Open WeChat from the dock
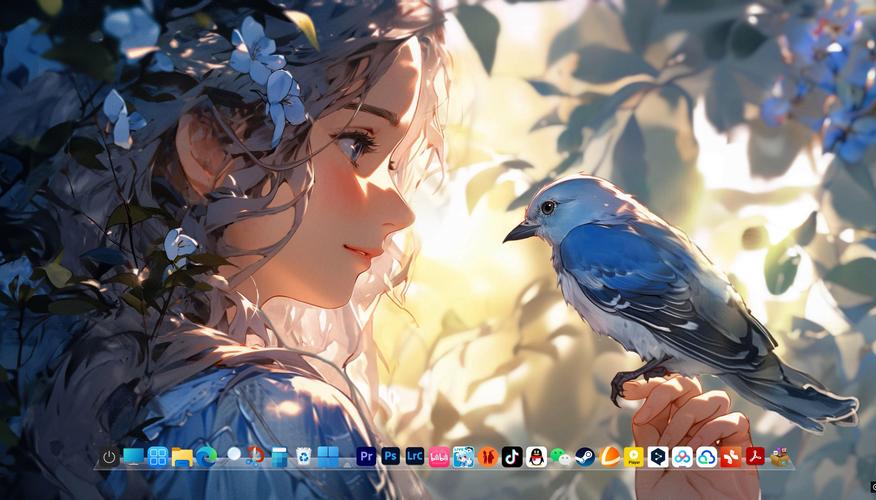 point(560,457)
